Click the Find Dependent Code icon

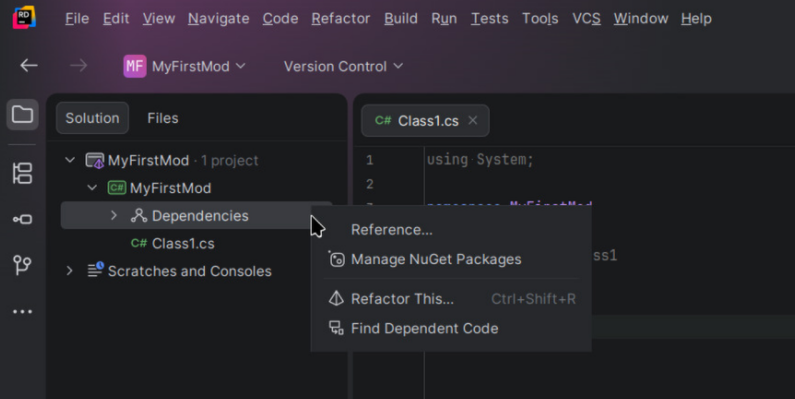[x=336, y=328]
